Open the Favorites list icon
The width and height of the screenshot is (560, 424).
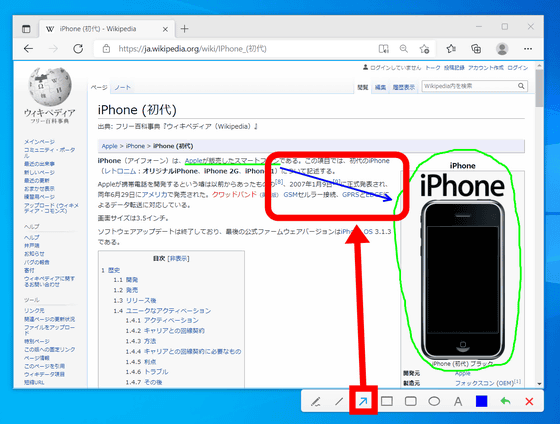tap(451, 49)
